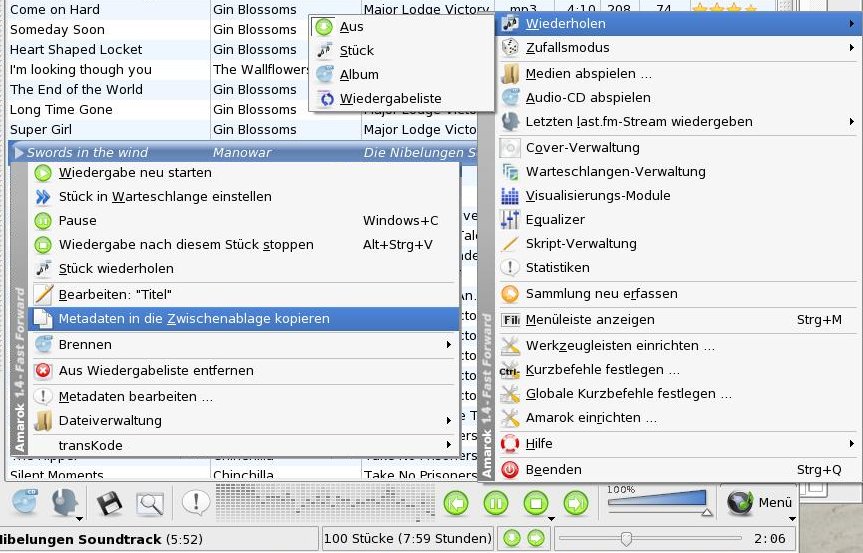This screenshot has height=553, width=863.
Task: Click the 2:06 elapsed time label
Action: point(769,539)
